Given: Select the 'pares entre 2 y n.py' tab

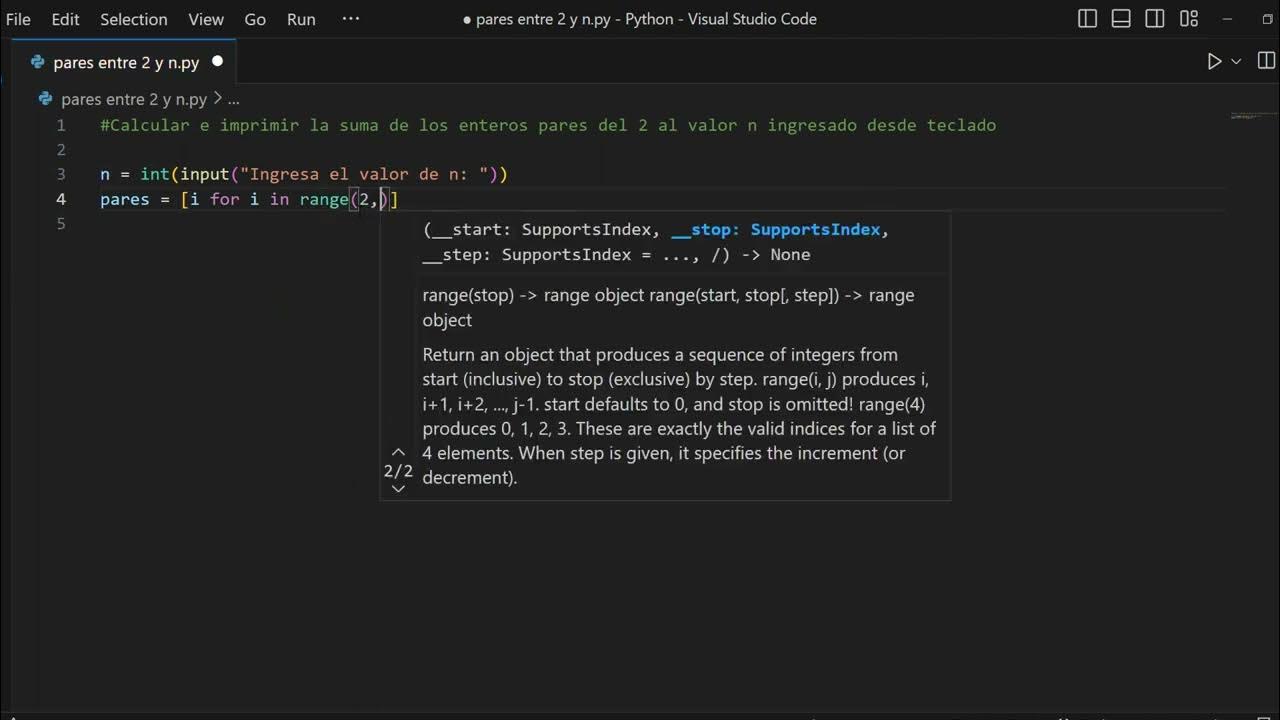Looking at the screenshot, I should (x=126, y=62).
